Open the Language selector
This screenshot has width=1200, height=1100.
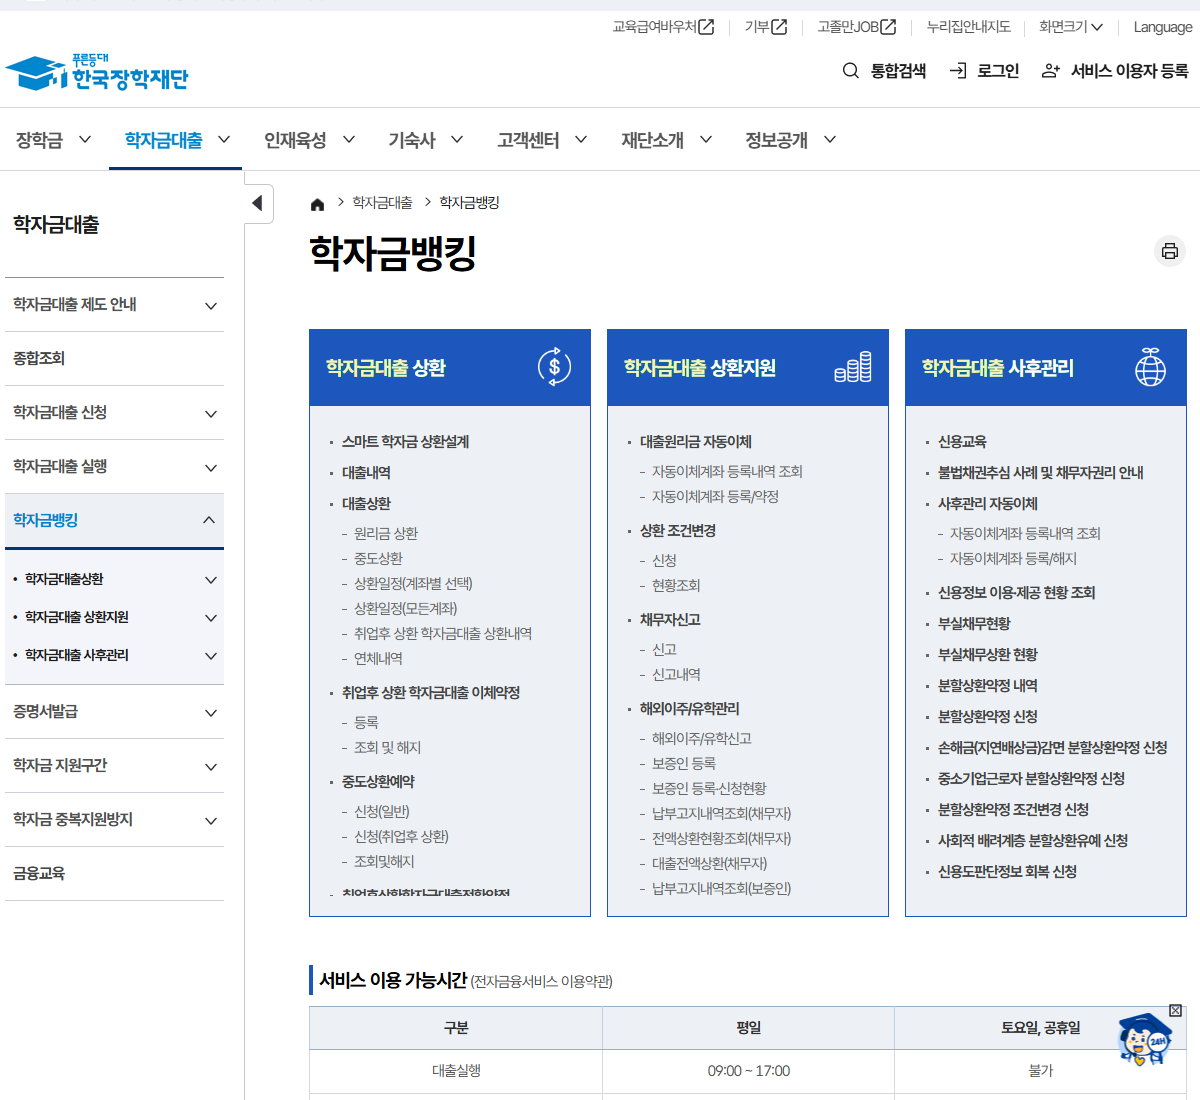tap(1162, 27)
